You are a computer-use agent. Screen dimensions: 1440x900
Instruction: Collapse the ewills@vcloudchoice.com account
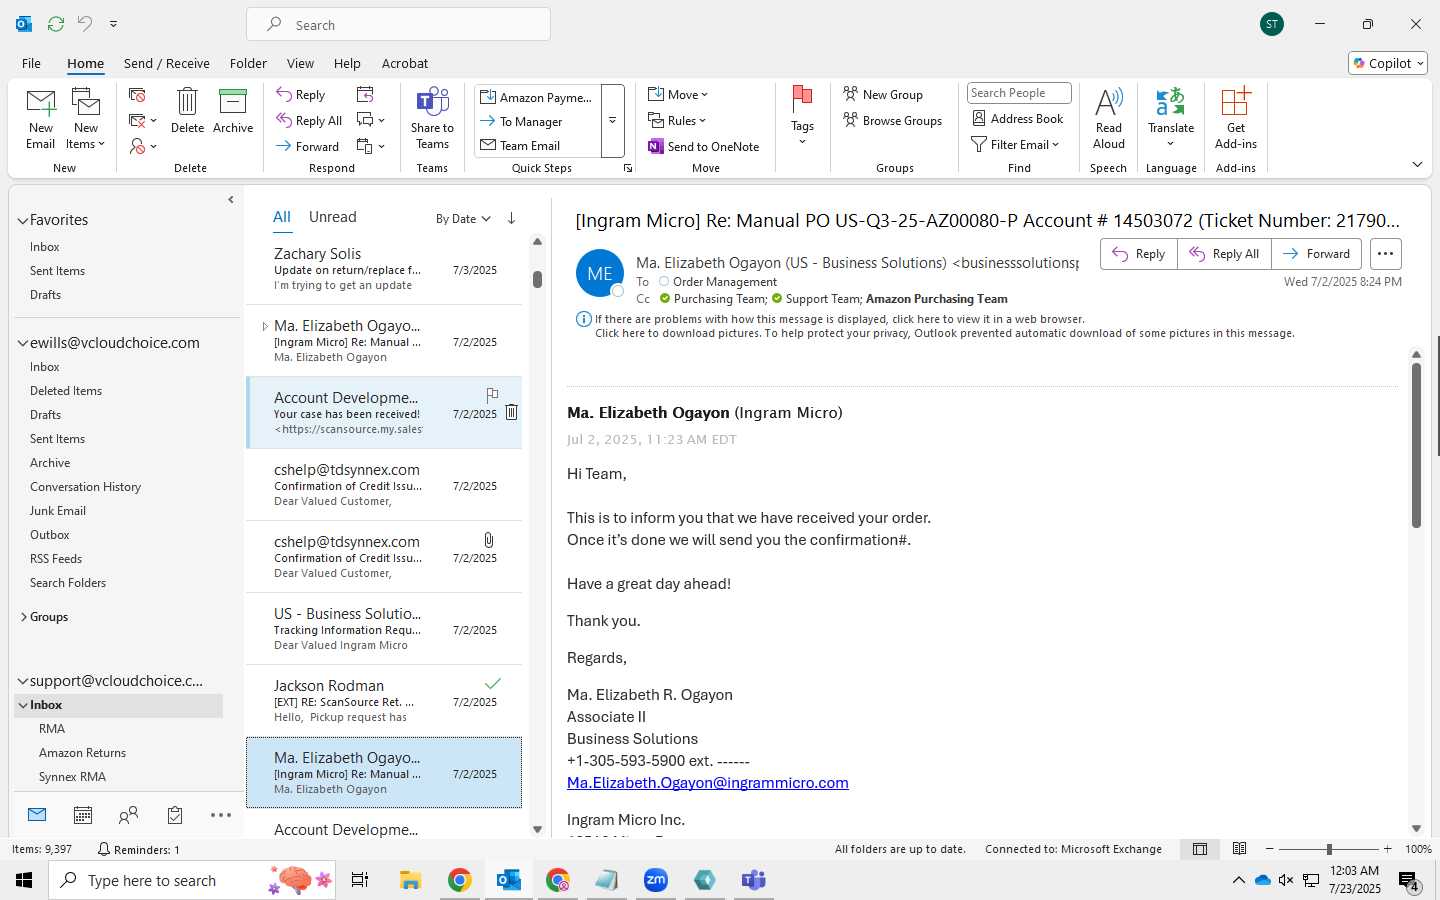pos(22,343)
